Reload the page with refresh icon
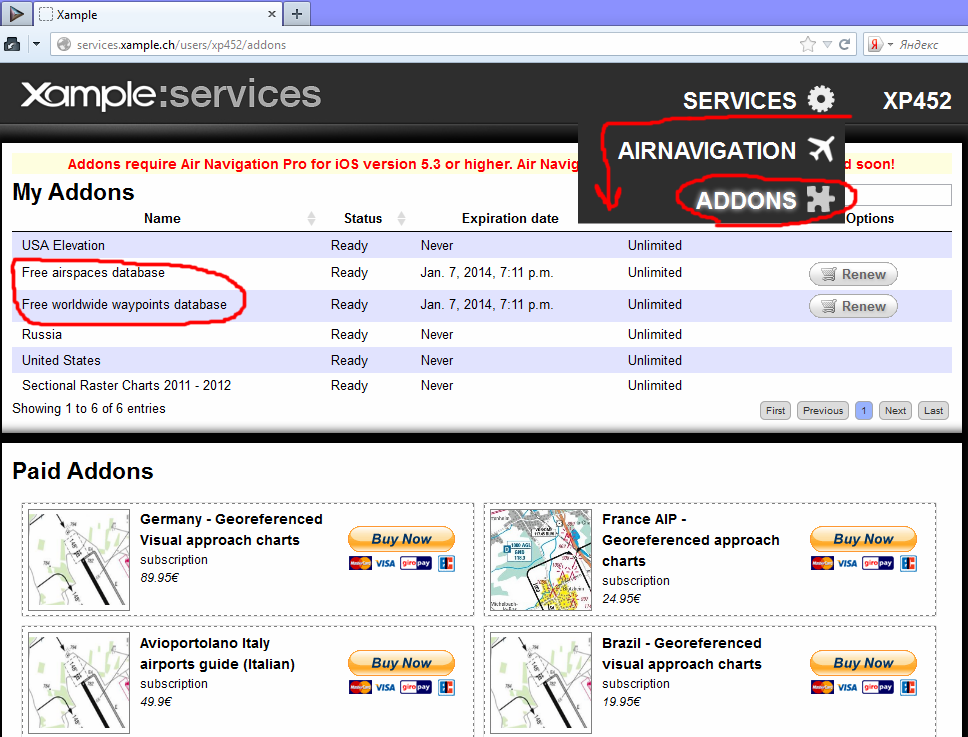The image size is (968, 737). [845, 45]
